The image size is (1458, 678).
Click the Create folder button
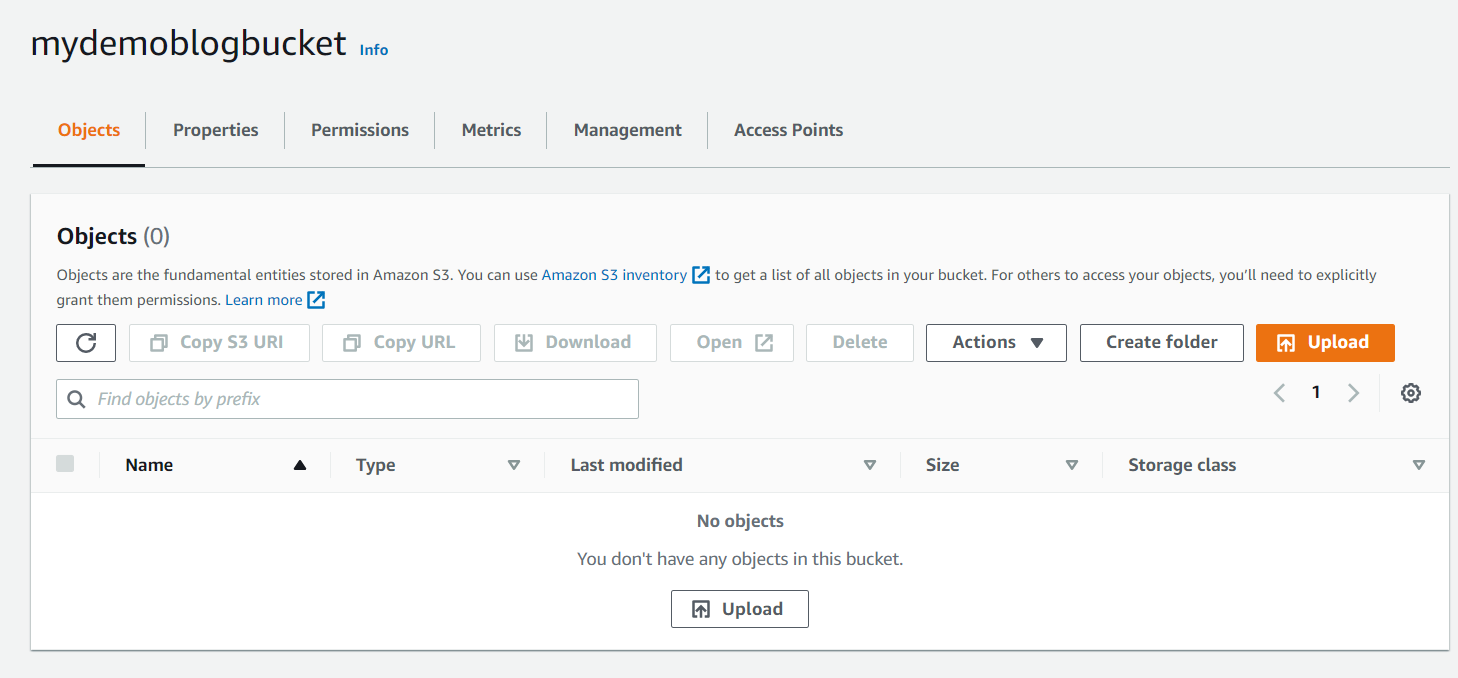[x=1162, y=342]
